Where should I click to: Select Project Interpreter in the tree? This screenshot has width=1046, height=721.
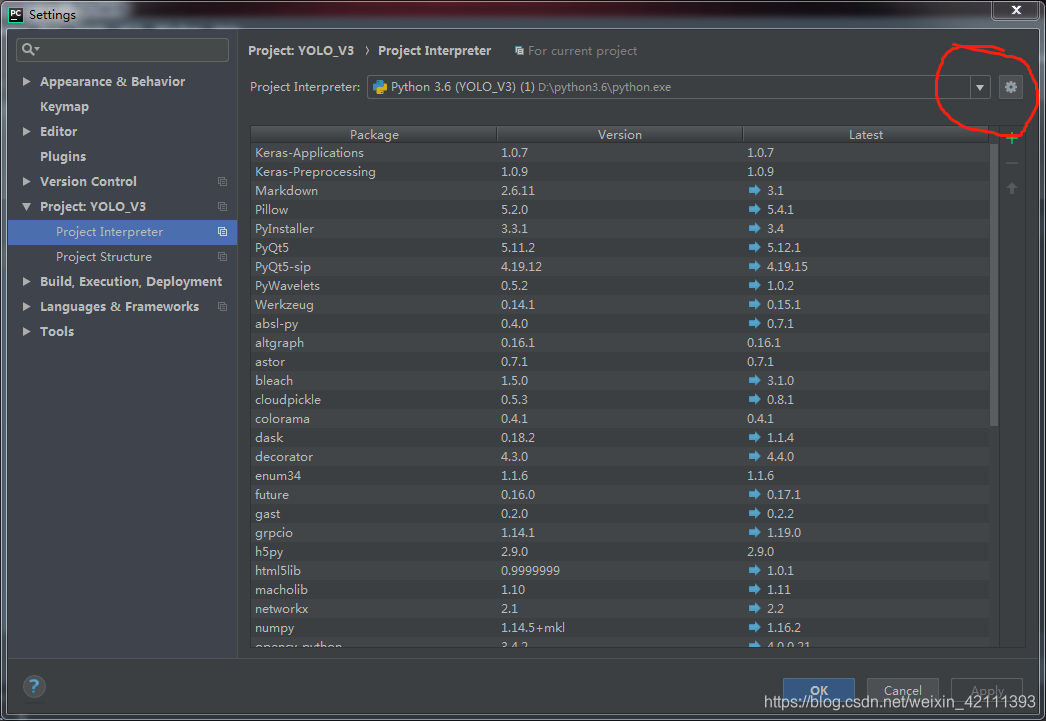click(122, 232)
